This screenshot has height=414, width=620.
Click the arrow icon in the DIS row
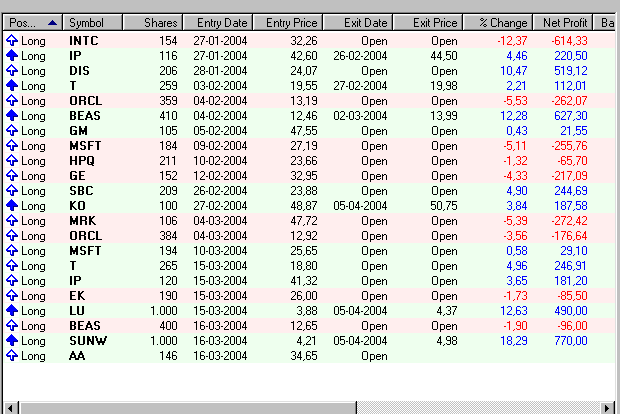point(12,70)
